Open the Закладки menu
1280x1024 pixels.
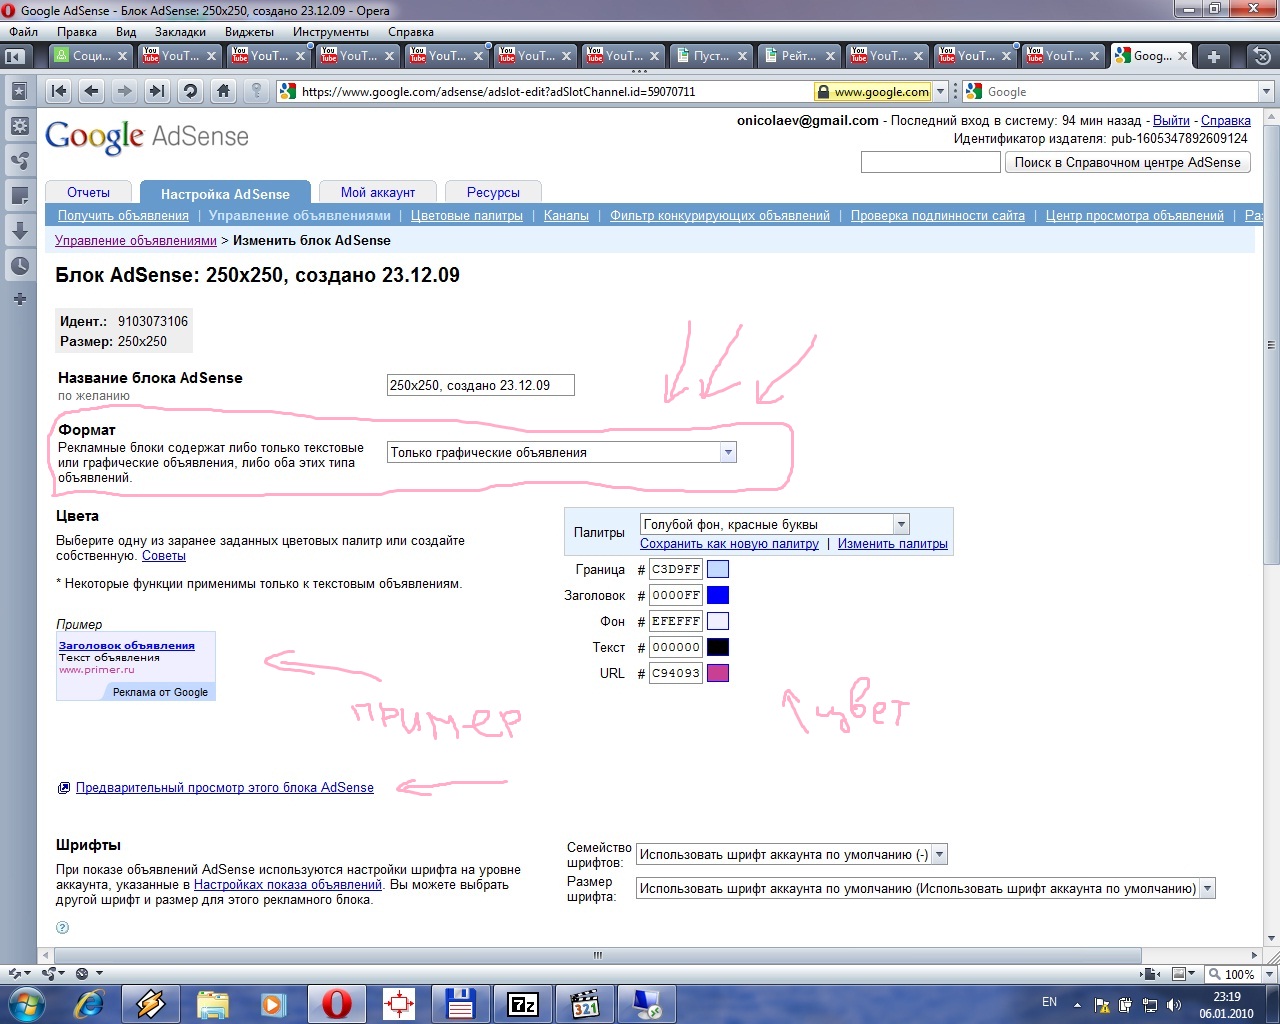pyautogui.click(x=180, y=32)
